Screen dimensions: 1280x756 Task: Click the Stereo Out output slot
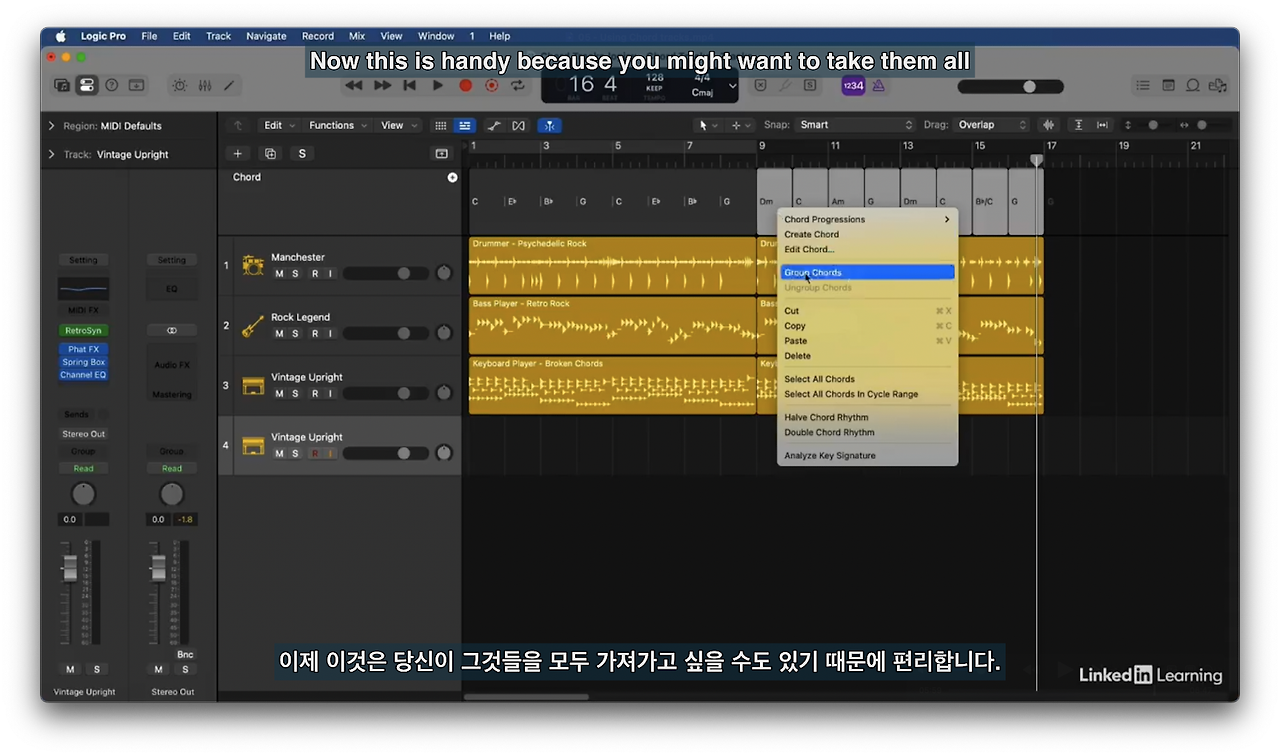[x=83, y=434]
